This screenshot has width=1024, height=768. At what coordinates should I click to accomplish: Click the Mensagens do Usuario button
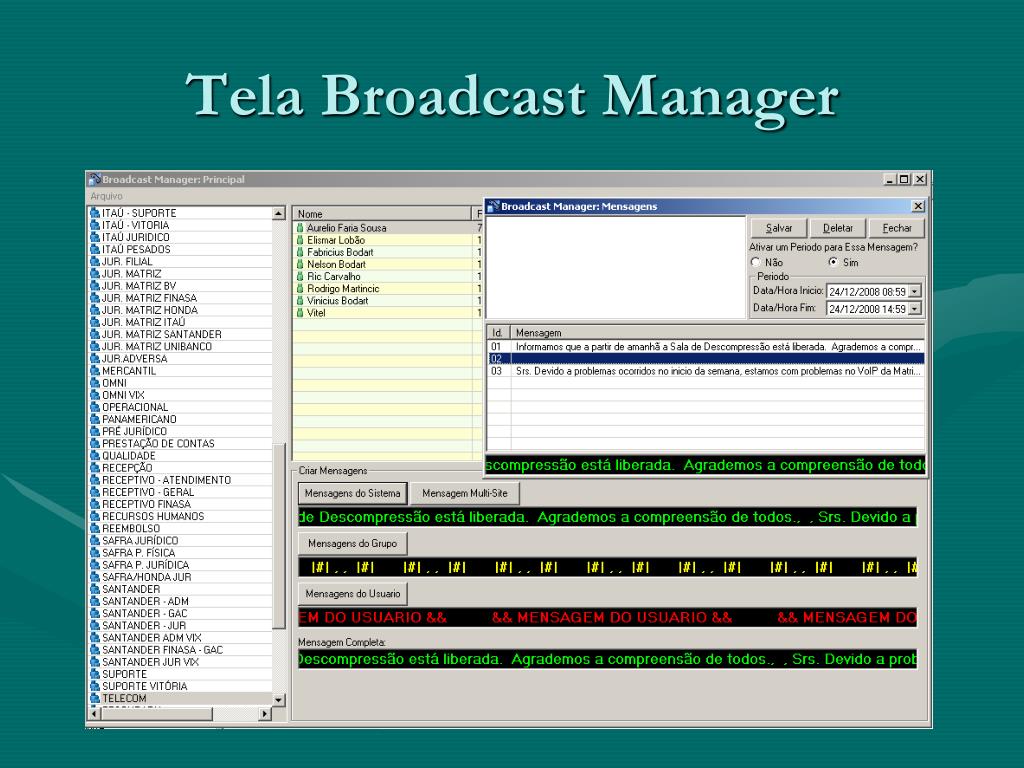click(353, 594)
